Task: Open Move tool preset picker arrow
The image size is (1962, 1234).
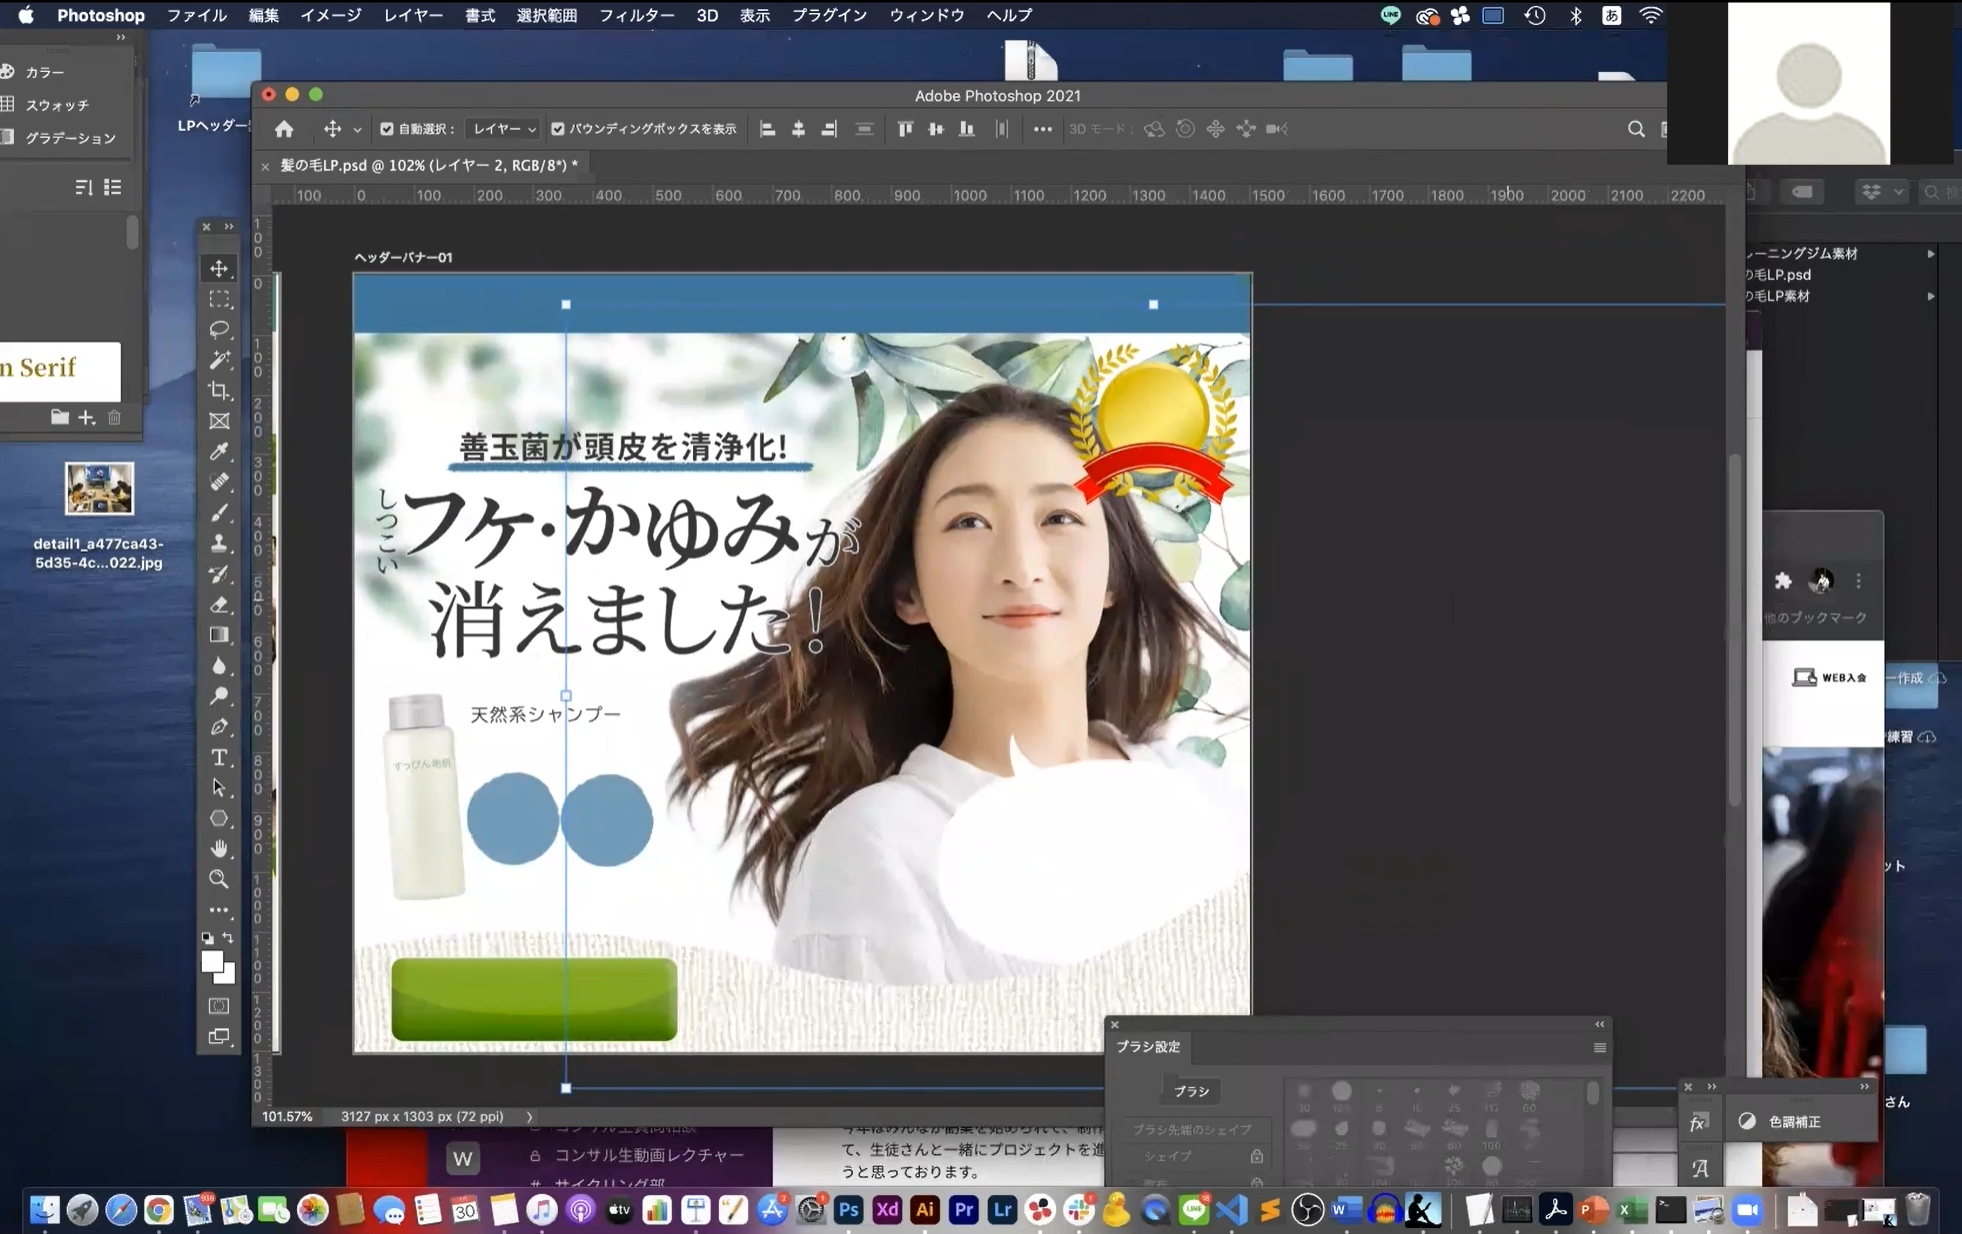Action: [x=357, y=130]
